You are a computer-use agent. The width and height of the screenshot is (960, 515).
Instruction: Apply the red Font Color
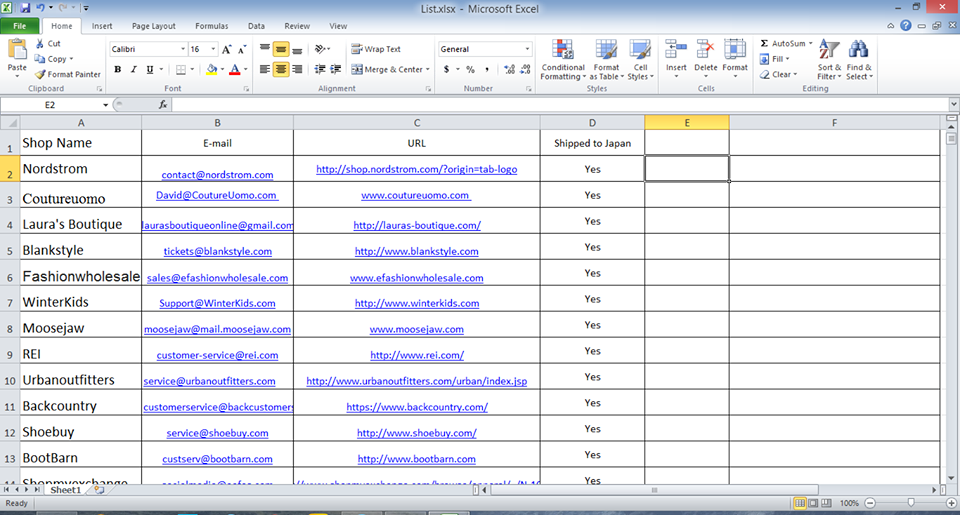tap(234, 69)
